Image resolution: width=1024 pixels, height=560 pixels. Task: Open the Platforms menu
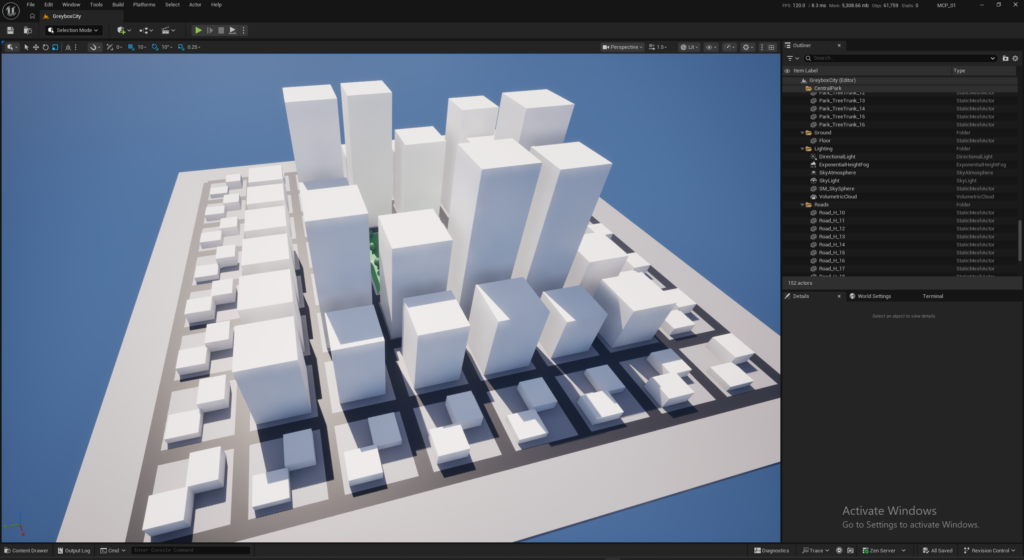[x=144, y=5]
